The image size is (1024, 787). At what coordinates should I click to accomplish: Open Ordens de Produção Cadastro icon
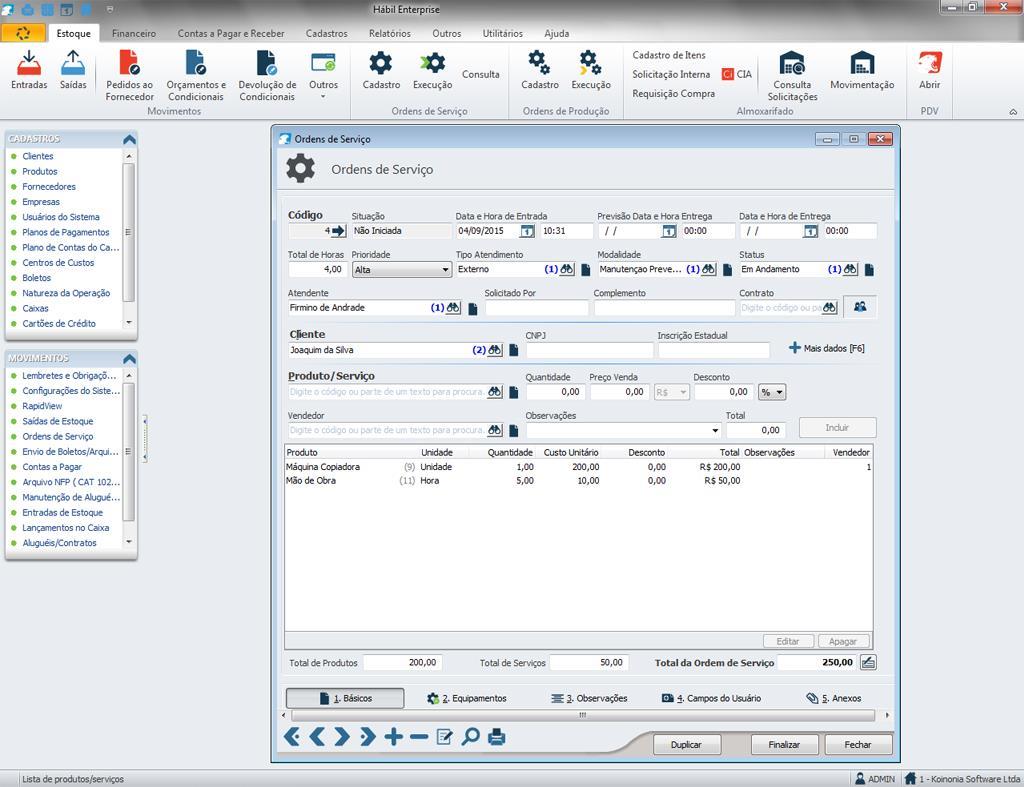539,70
